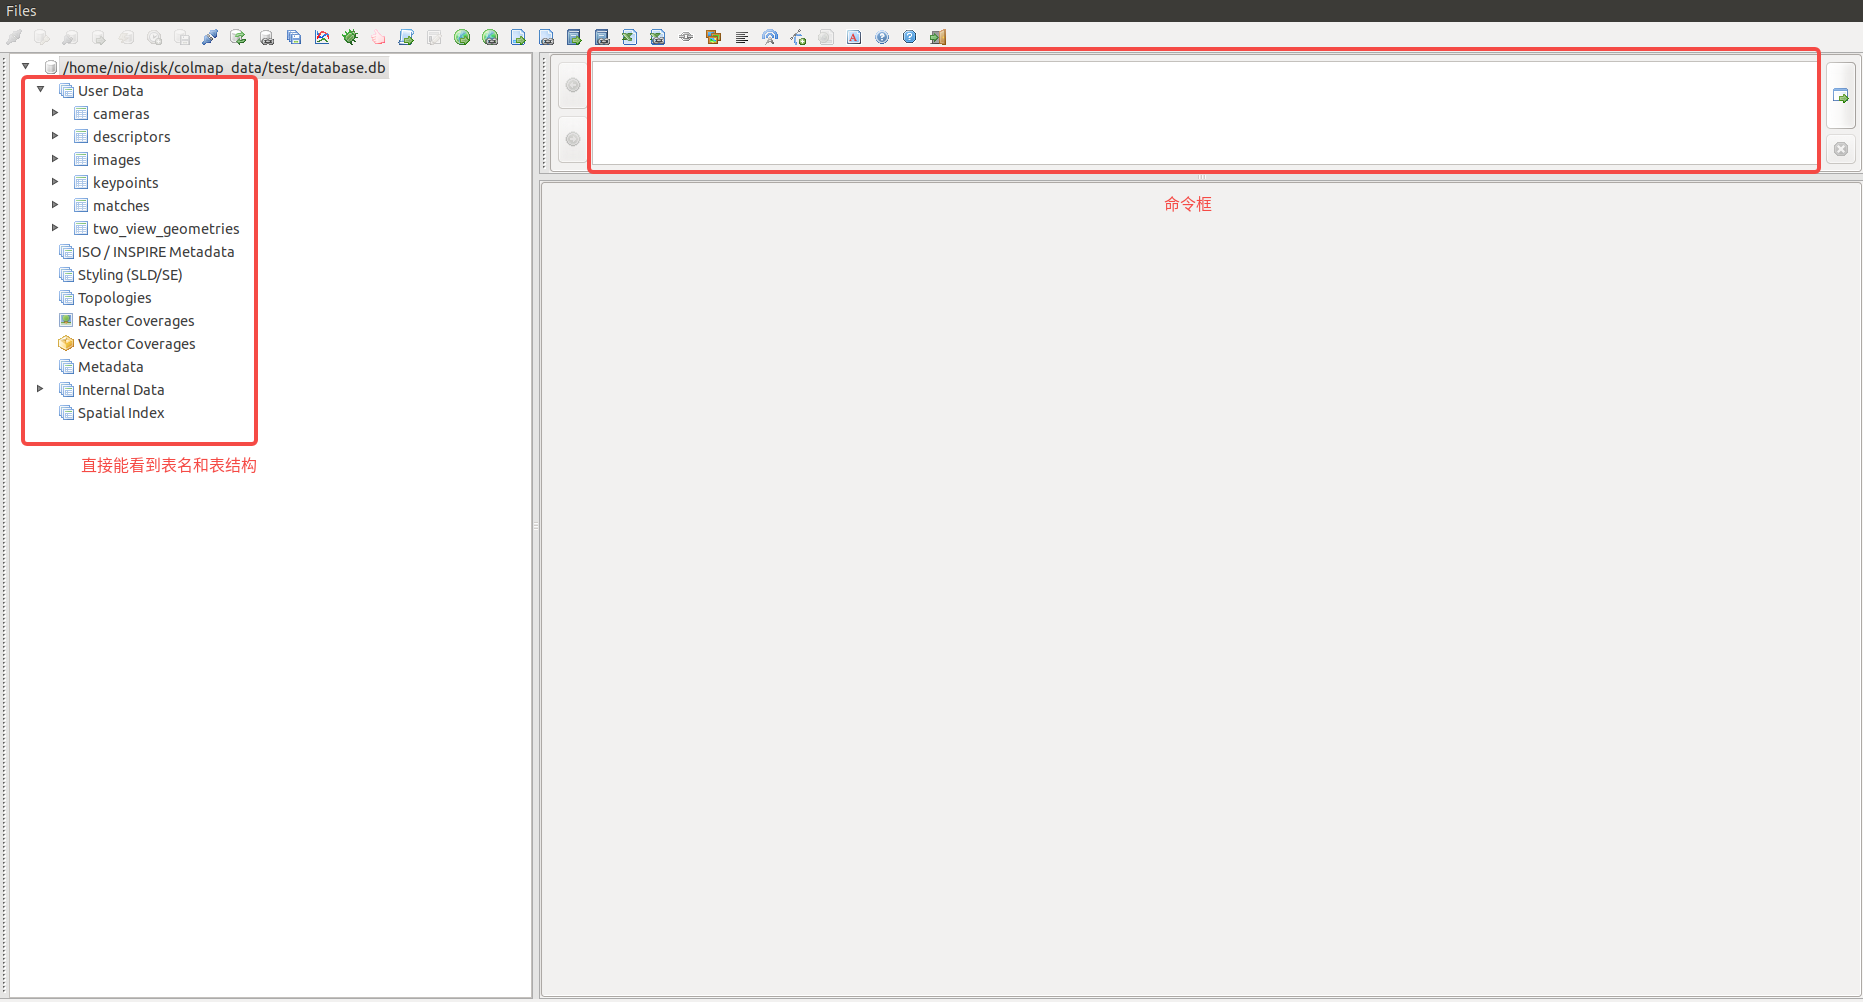This screenshot has height=1002, width=1863.
Task: Click the Load XLS spreadsheet icon
Action: [630, 37]
